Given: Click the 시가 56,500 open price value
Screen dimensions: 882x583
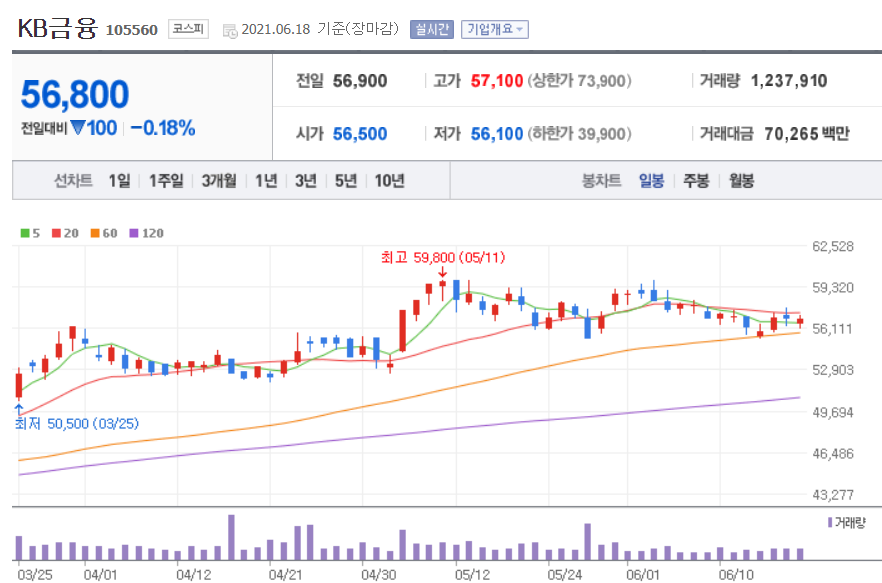Looking at the screenshot, I should (359, 134).
